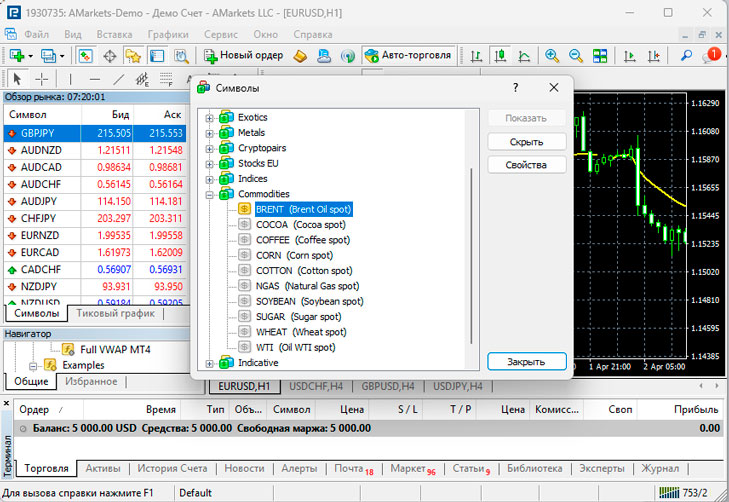This screenshot has height=502, width=729.
Task: Open the search magnifier icon
Action: (x=687, y=56)
